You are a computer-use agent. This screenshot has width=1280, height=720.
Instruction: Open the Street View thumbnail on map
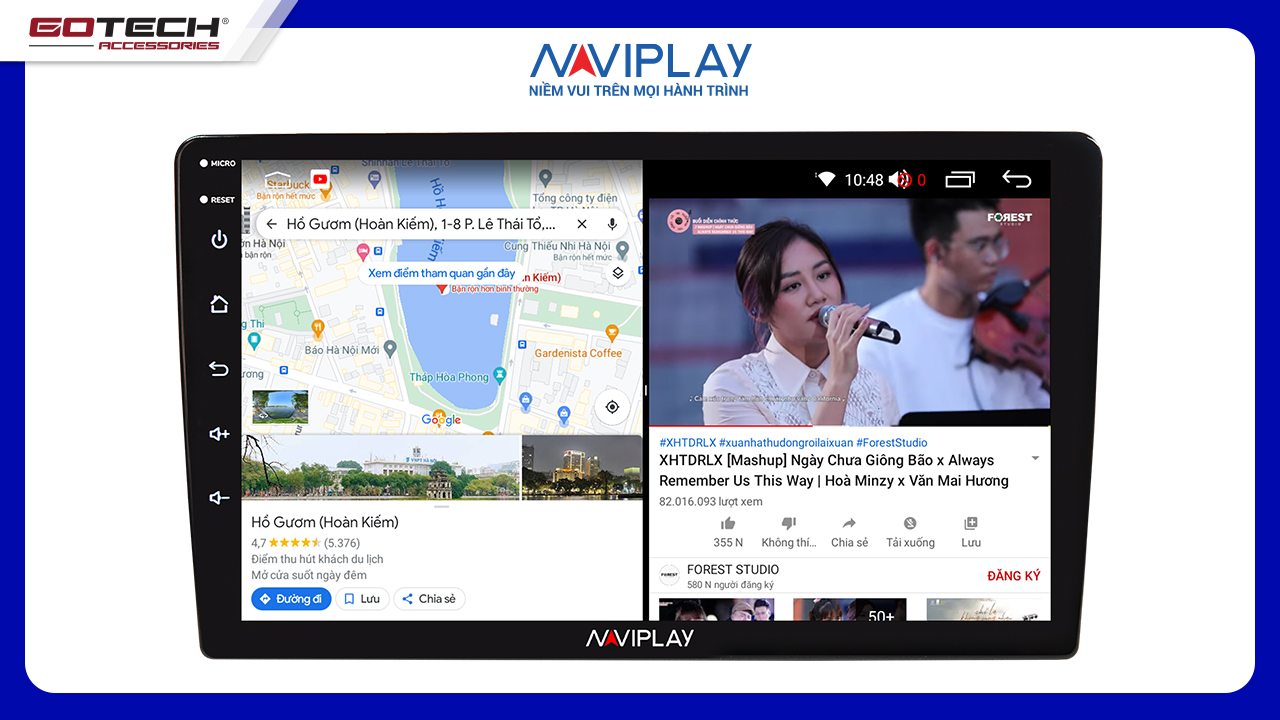[280, 407]
